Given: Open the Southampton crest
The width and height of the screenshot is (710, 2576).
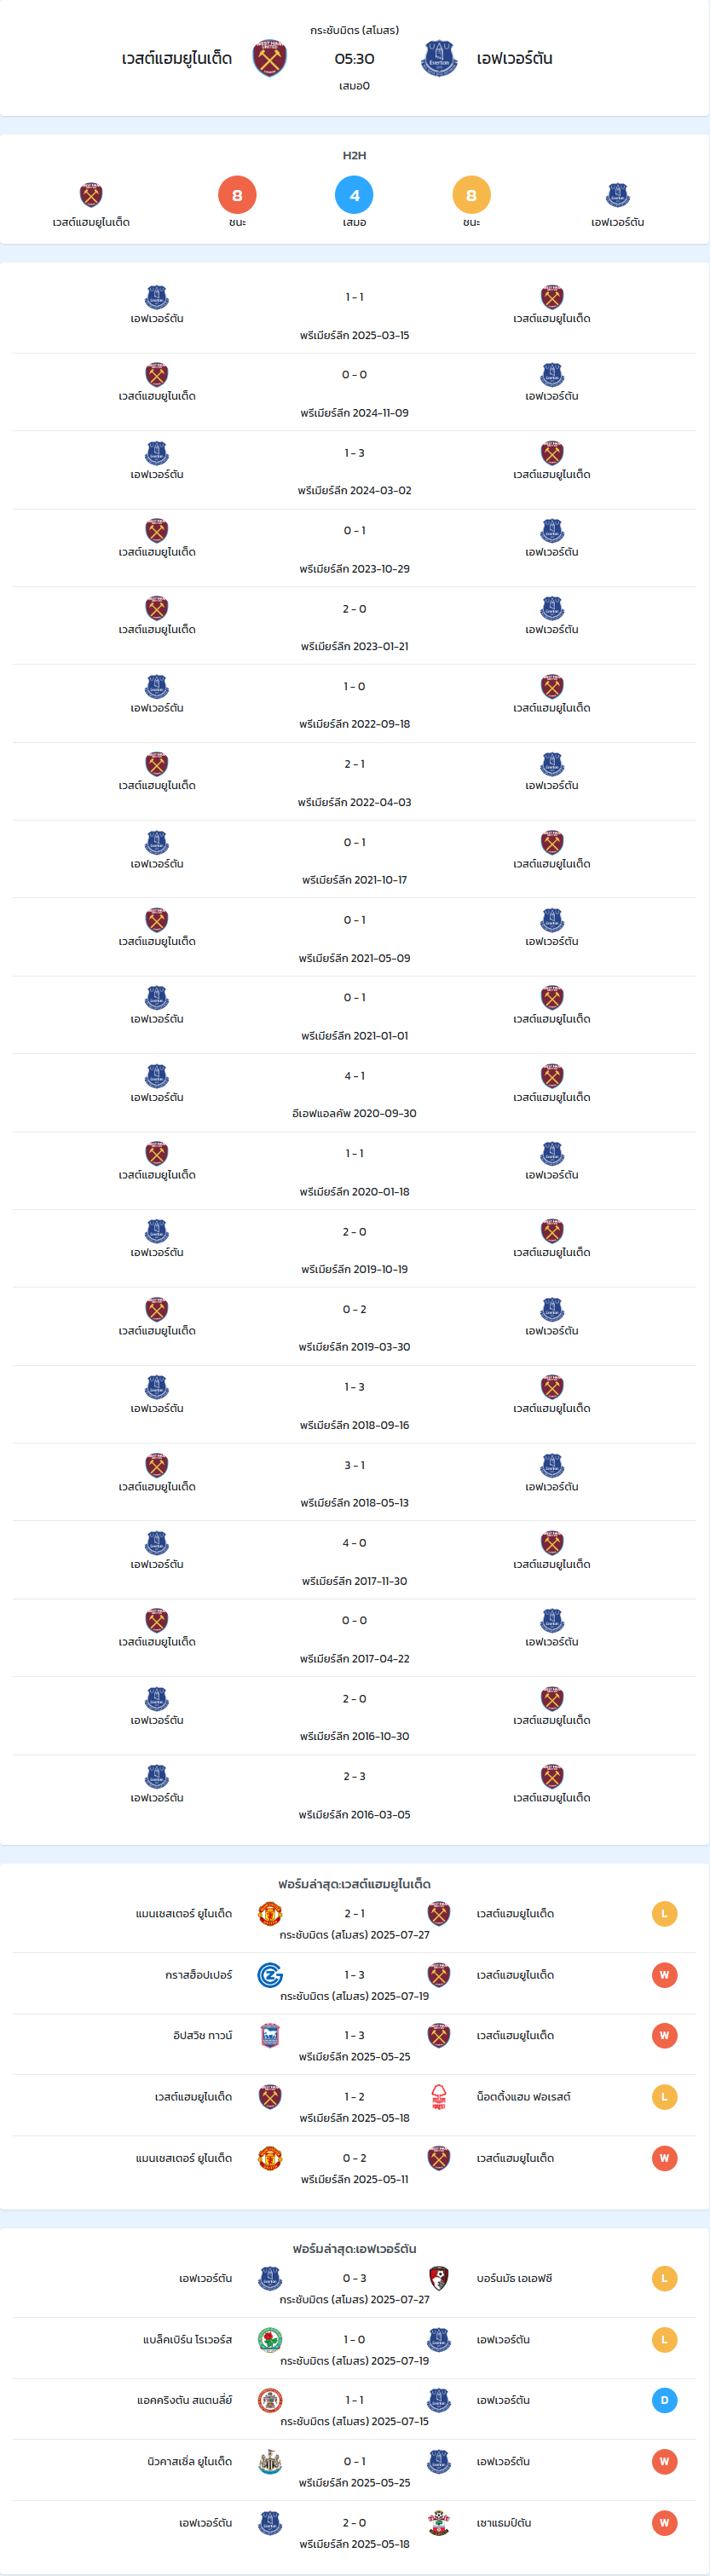Looking at the screenshot, I should click(x=439, y=2523).
